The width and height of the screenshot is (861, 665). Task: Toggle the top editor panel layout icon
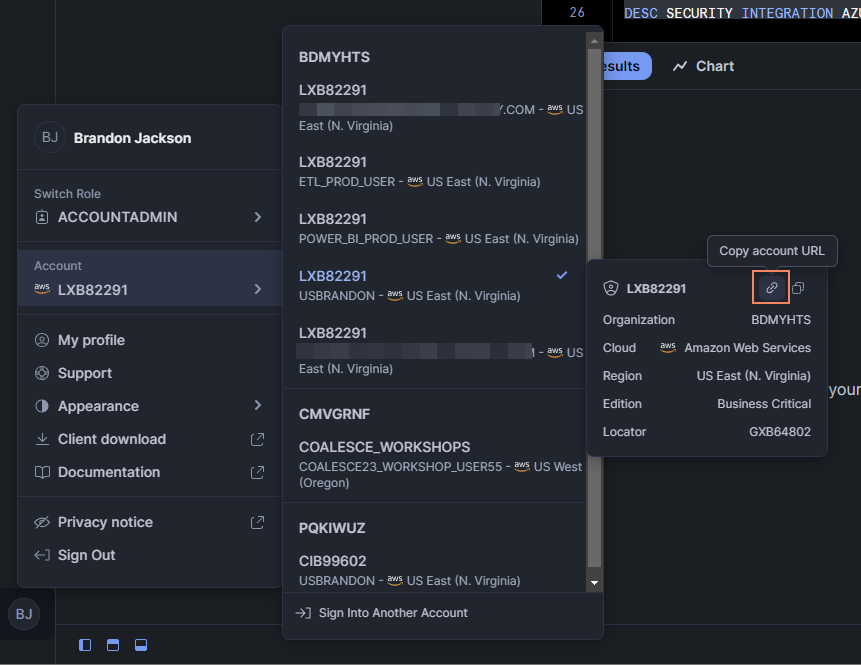point(113,645)
